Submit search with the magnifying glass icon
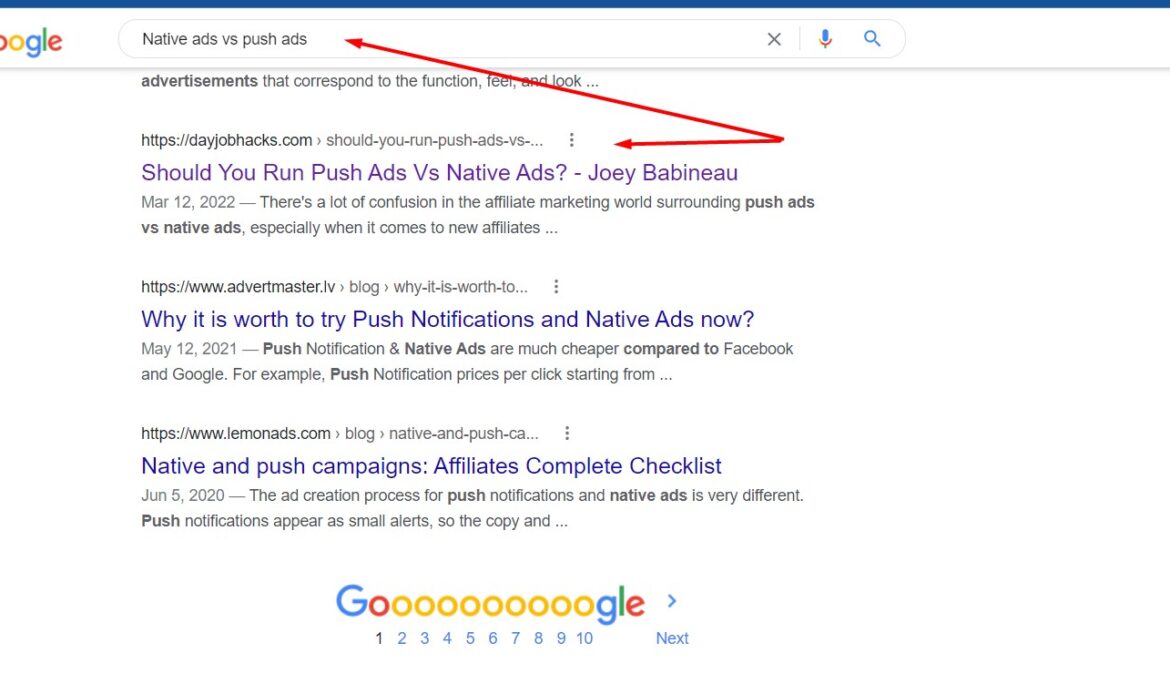The height and width of the screenshot is (694, 1170). point(872,39)
